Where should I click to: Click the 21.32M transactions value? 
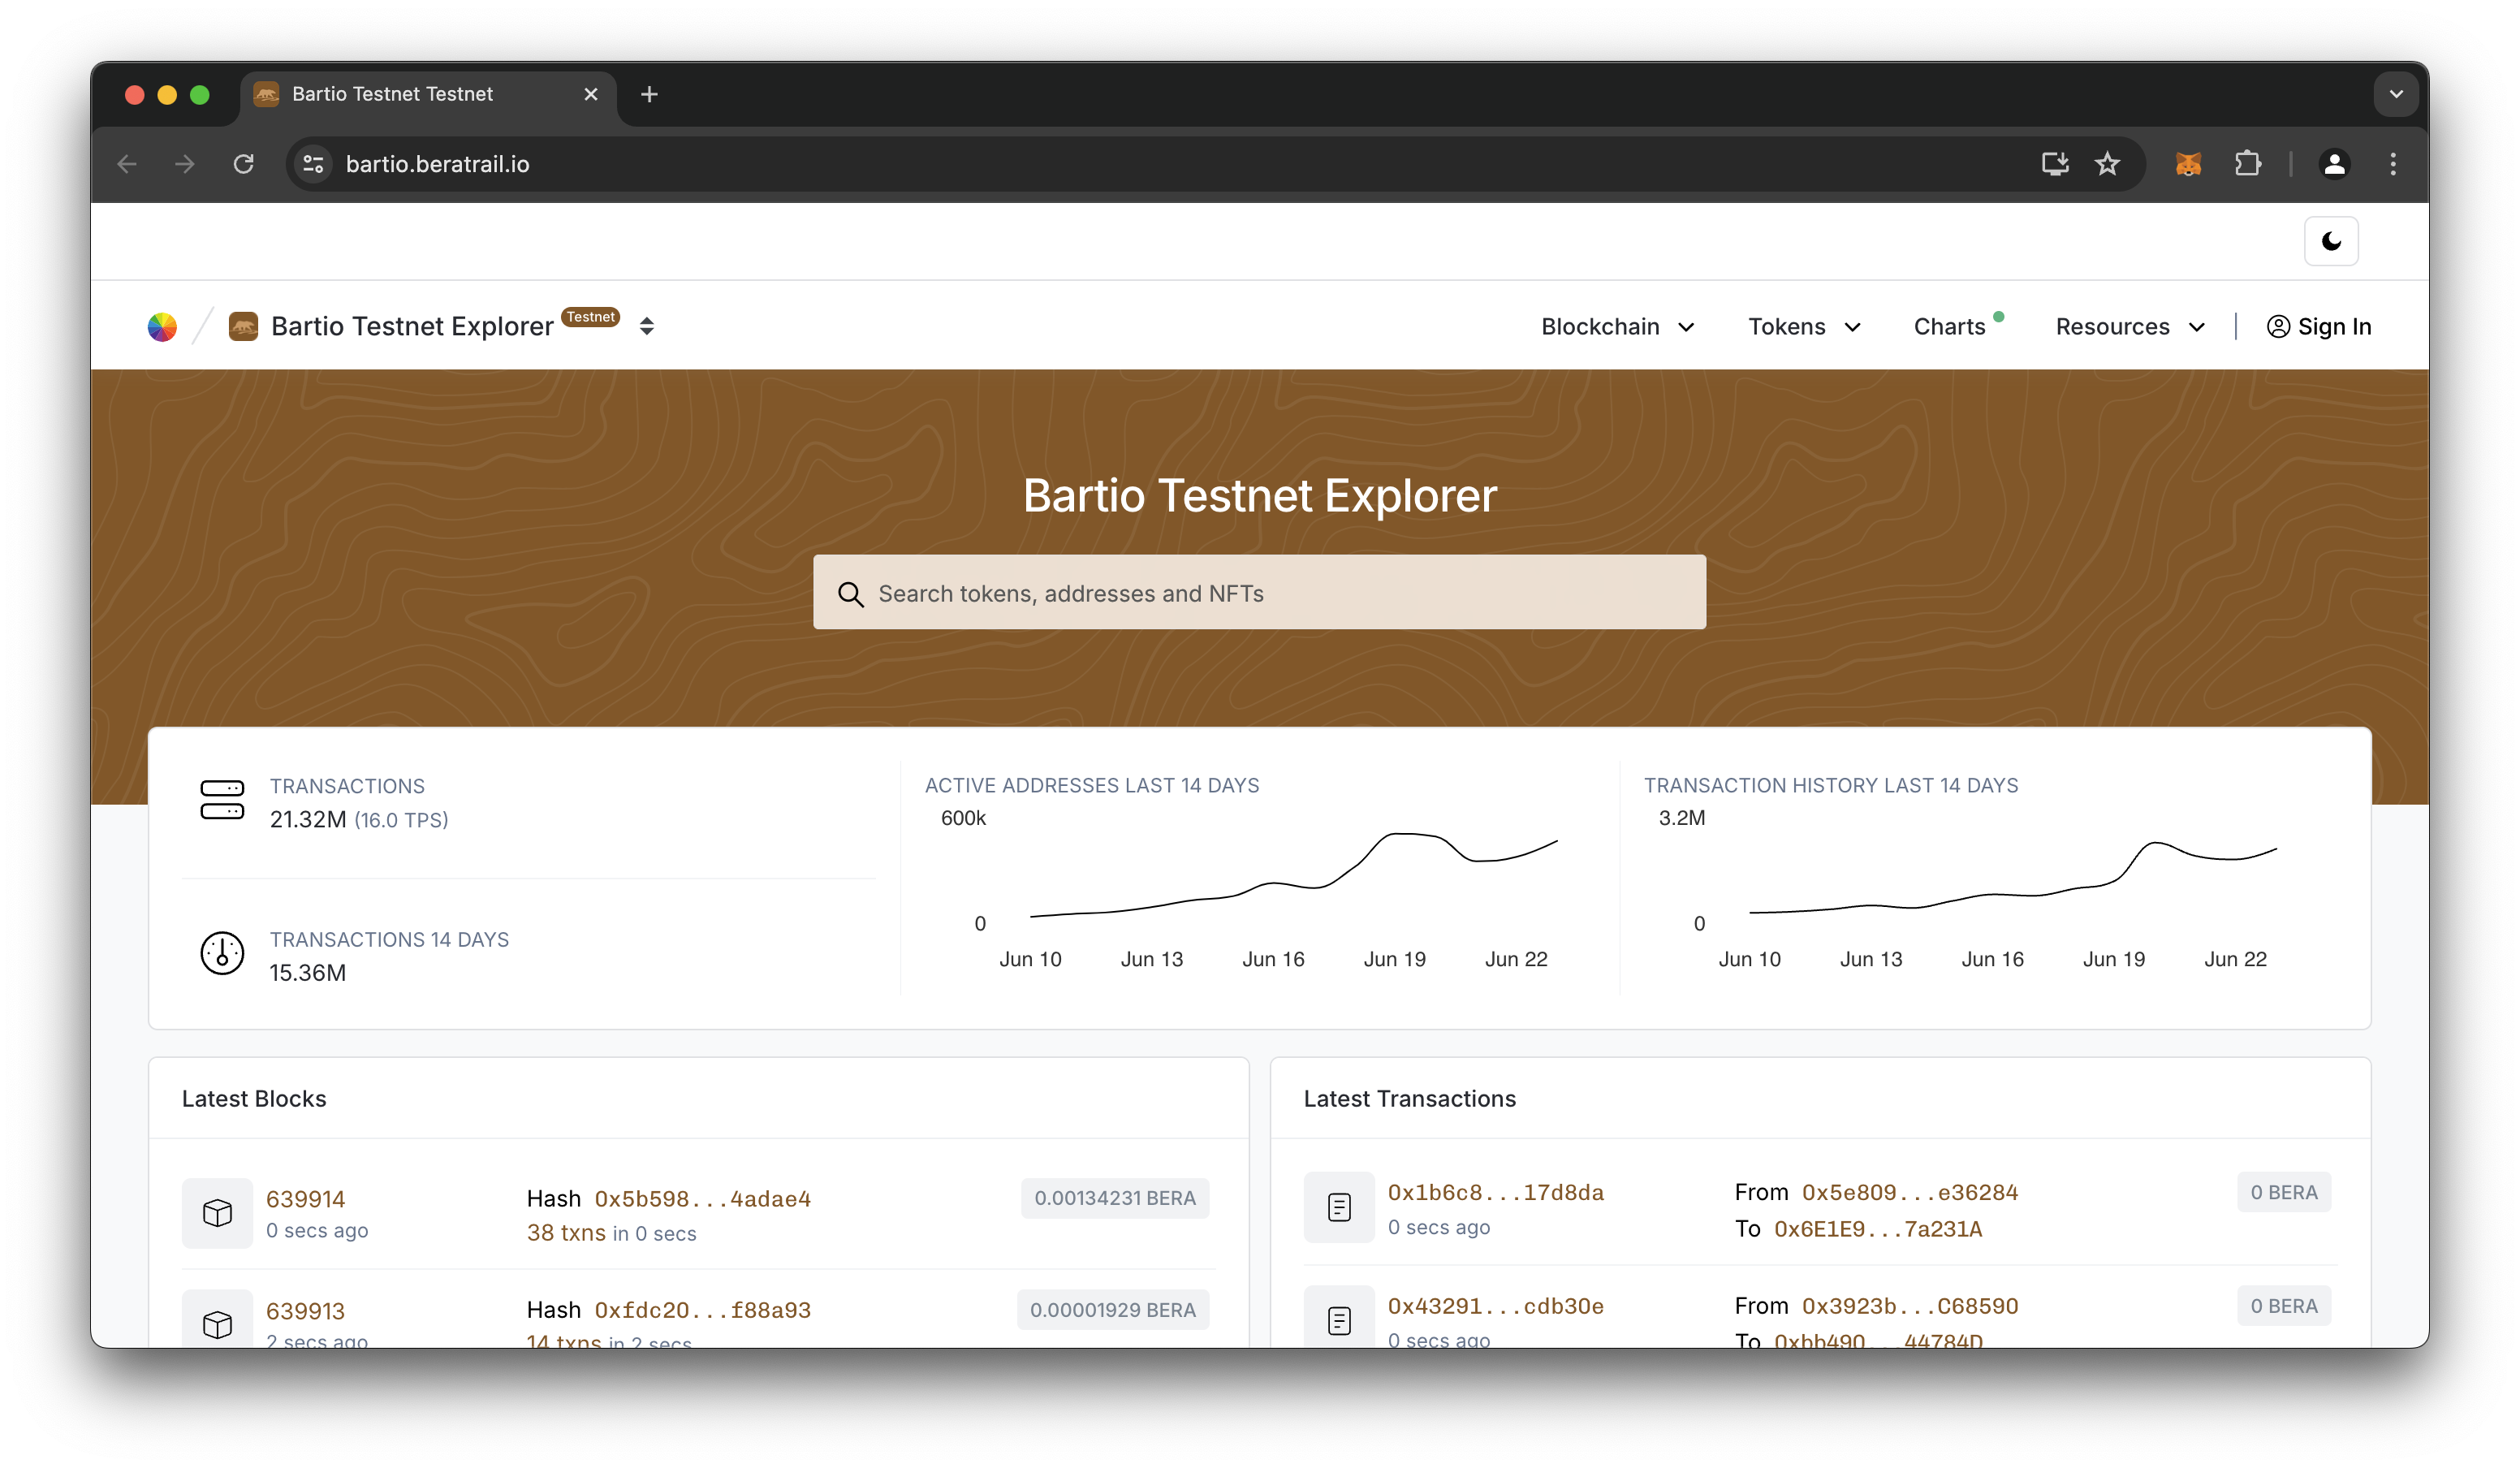coord(307,819)
